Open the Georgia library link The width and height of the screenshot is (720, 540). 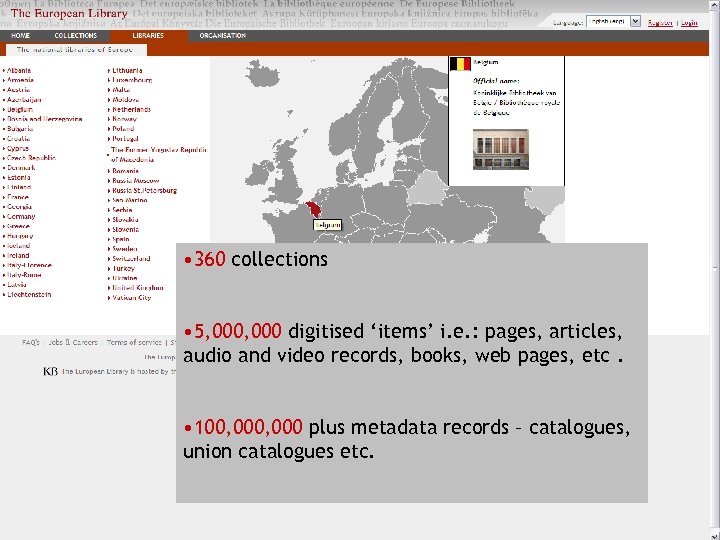click(19, 207)
